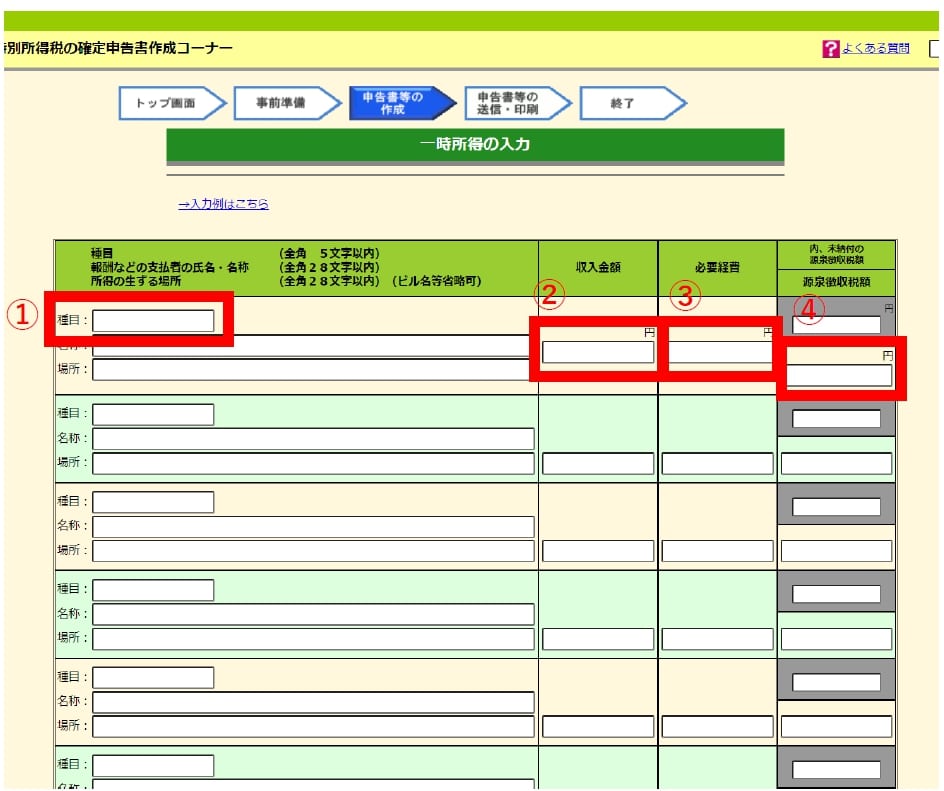Click the second row's 名称 field
Screen dimensions: 944x791
[313, 439]
